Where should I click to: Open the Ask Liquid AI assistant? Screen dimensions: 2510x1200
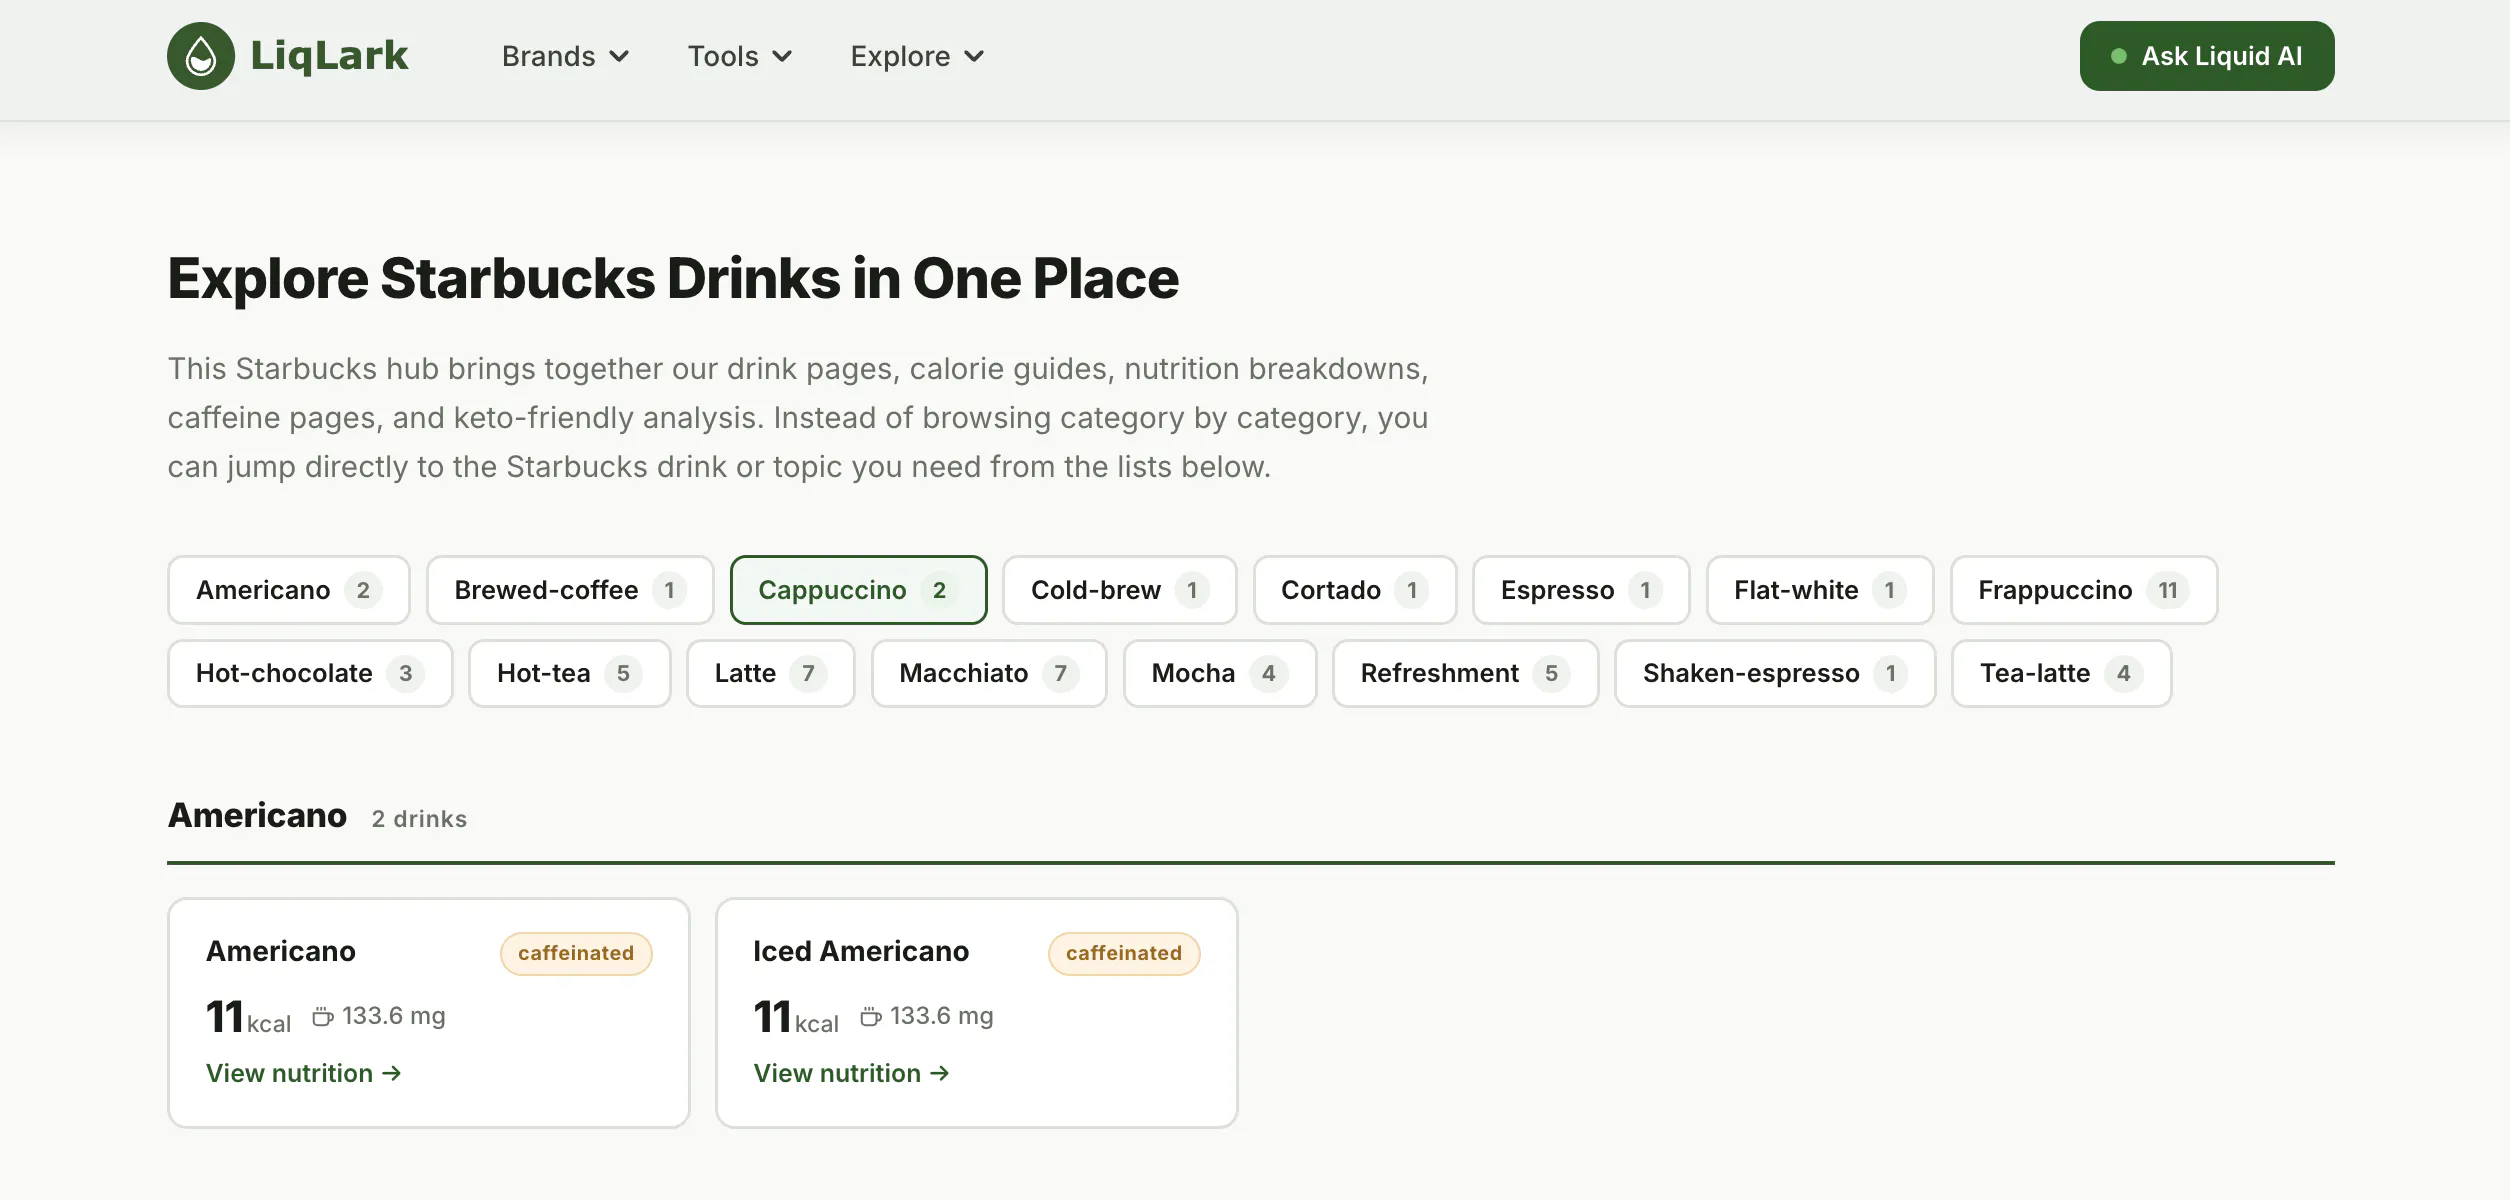(2207, 56)
